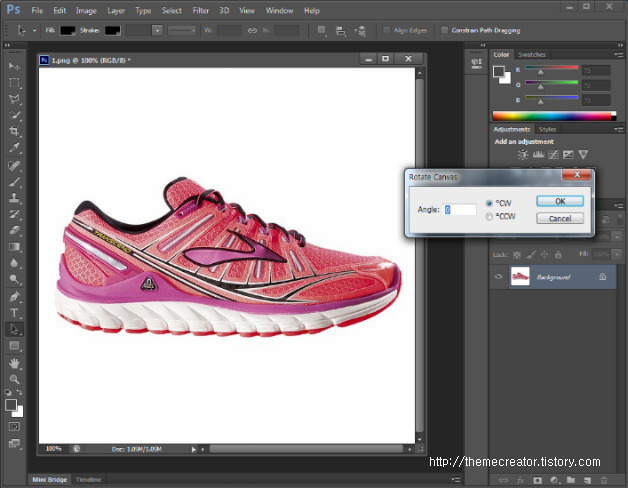
Task: Select the Horizontal Type tool
Action: point(14,313)
